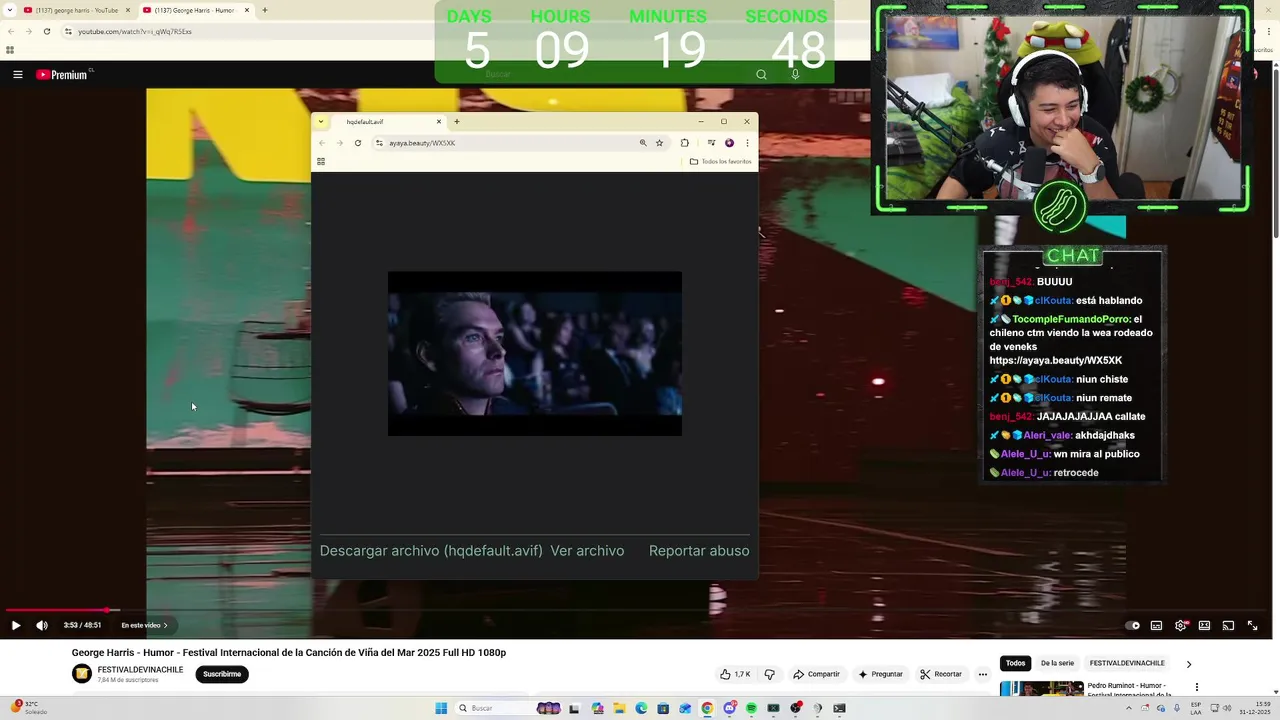Toggle subtitles in the YouTube player
This screenshot has width=1280, height=720.
coord(1156,625)
